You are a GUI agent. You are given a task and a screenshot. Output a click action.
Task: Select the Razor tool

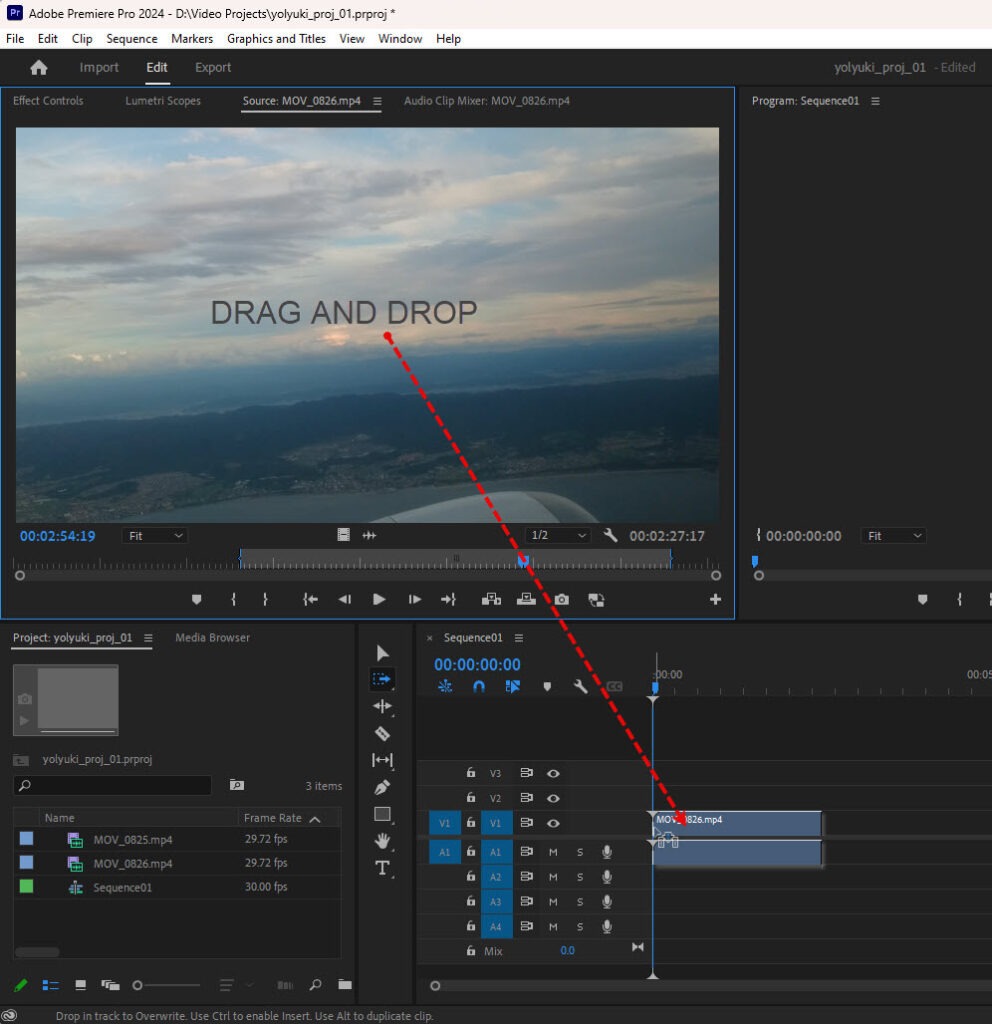point(382,733)
